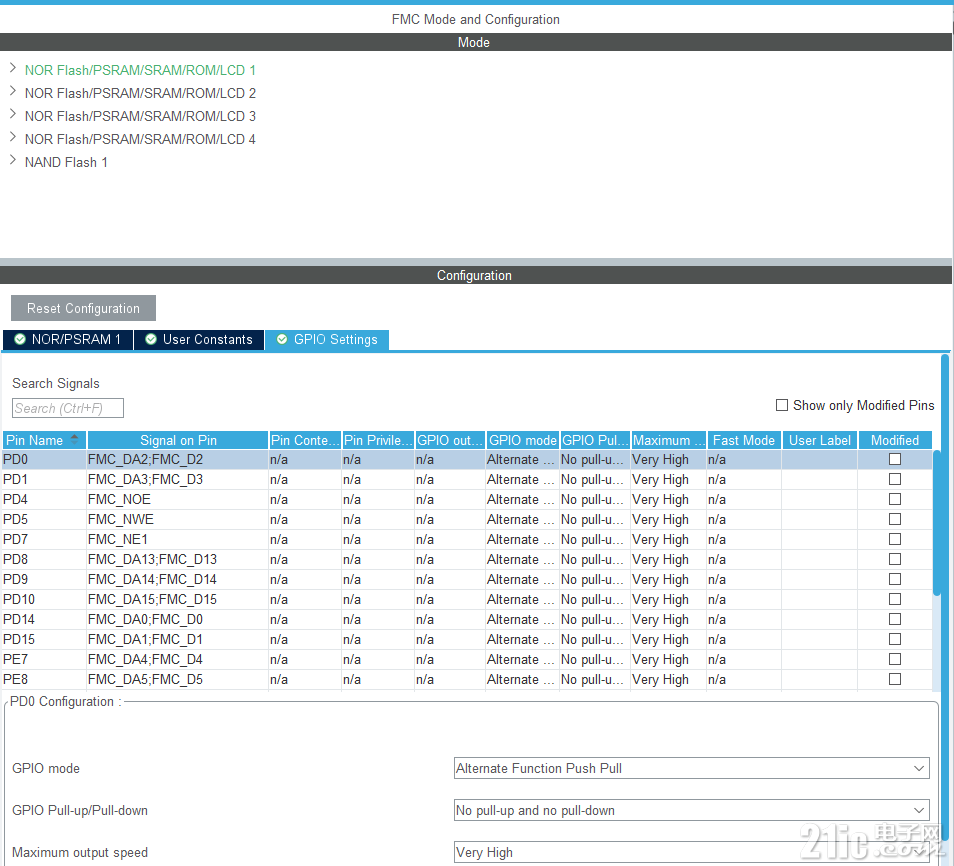Select the PE7 pin name cell

tap(44, 660)
